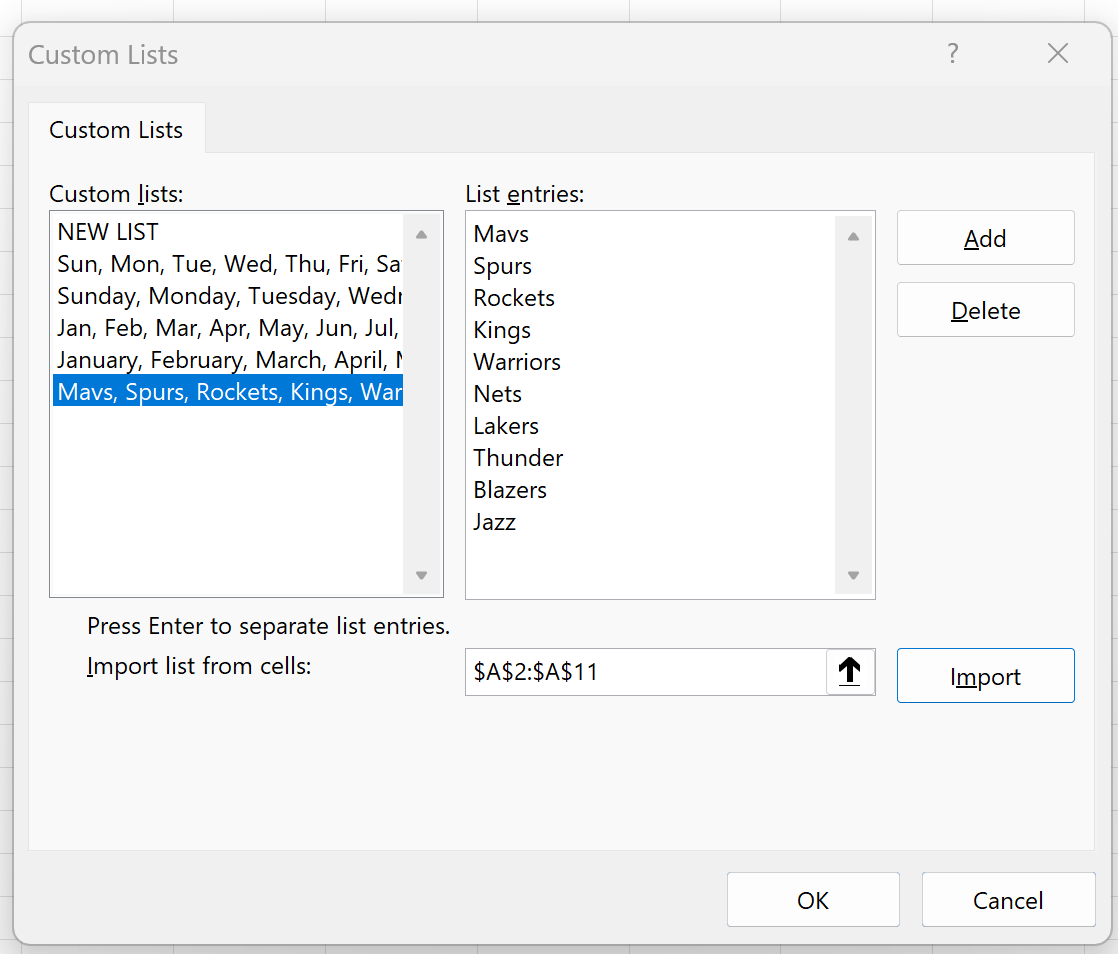Screen dimensions: 1118x954
Task: Select Warriors in the List entries box
Action: pos(517,361)
